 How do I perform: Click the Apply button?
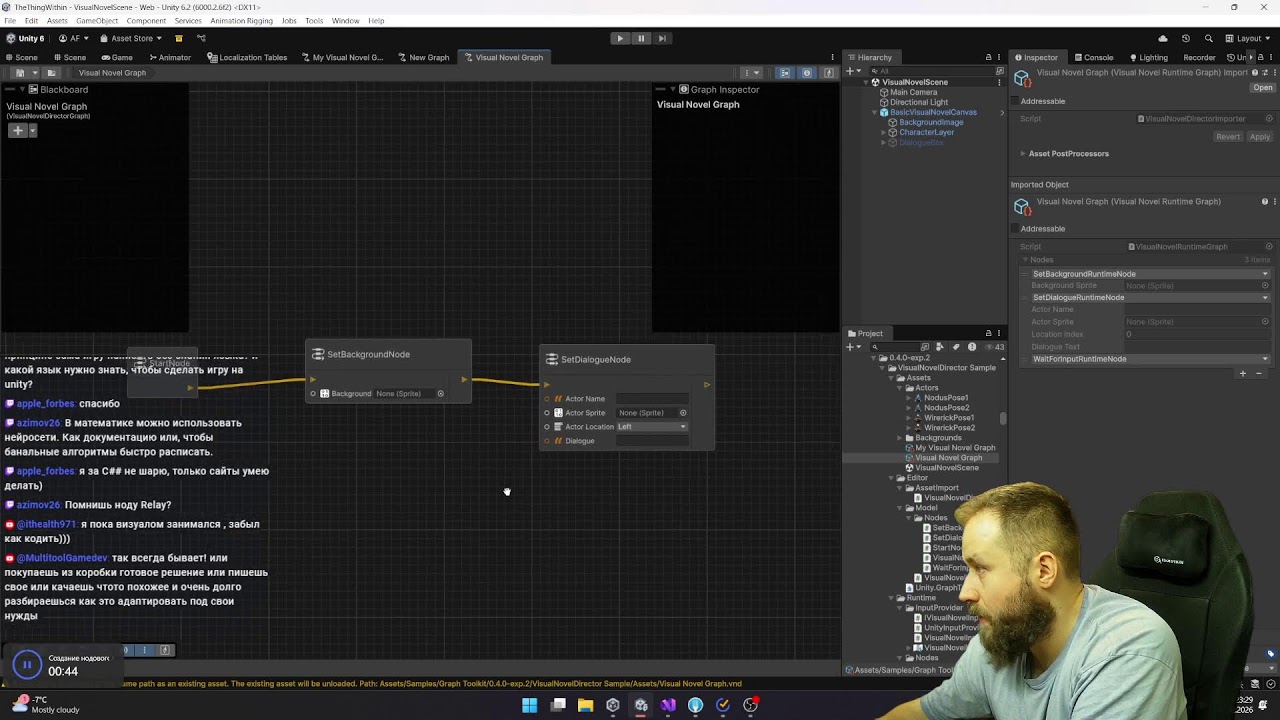pos(1260,136)
